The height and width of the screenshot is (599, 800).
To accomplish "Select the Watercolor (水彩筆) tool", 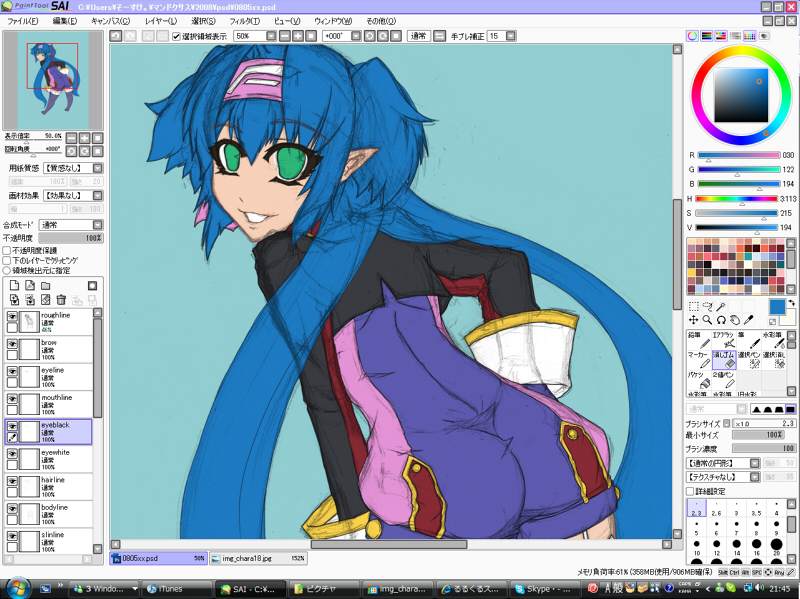I will 773,340.
